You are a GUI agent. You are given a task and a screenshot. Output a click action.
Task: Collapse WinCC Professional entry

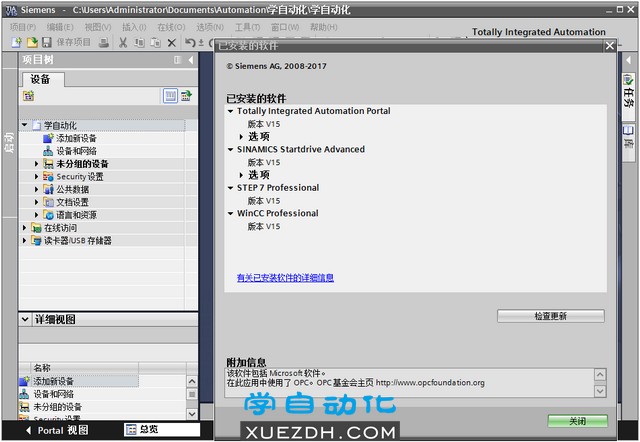(x=231, y=213)
